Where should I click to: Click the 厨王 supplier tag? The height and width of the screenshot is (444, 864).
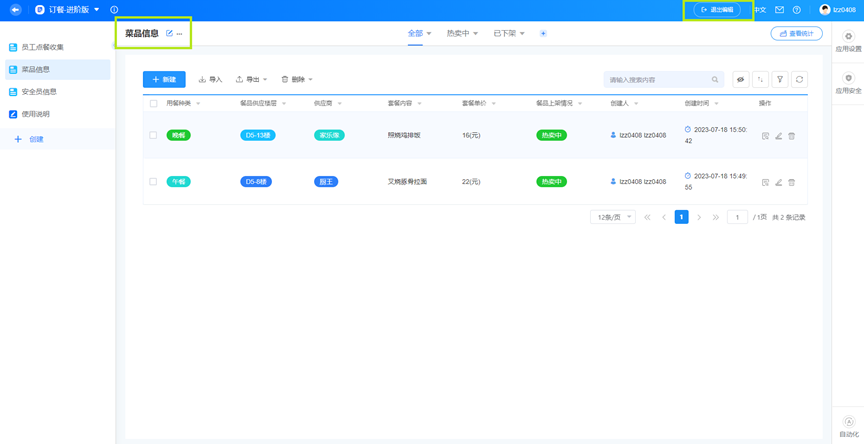click(326, 181)
